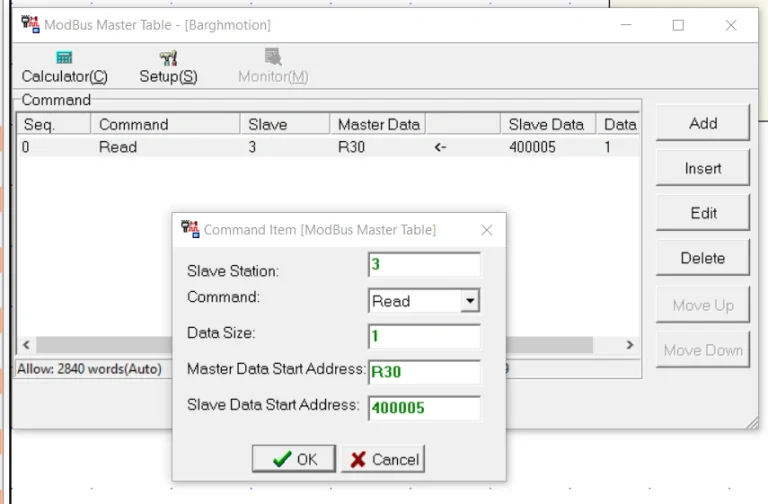Select the R30 master data cell

(351, 147)
